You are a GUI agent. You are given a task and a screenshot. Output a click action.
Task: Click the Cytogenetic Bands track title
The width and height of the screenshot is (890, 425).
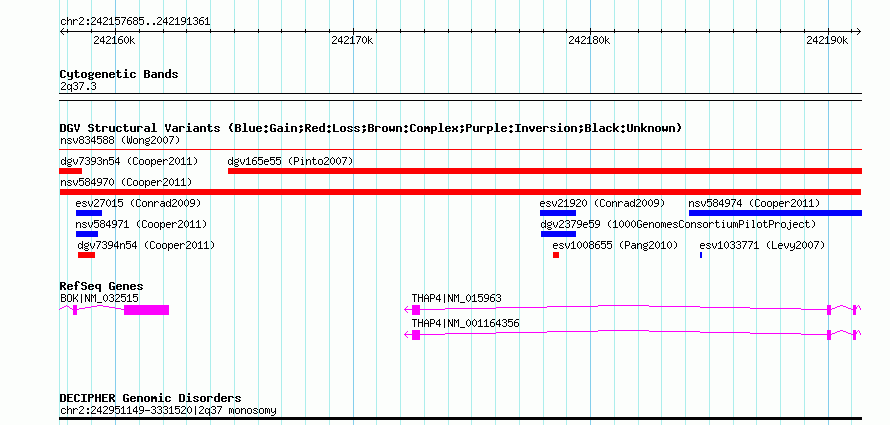[119, 74]
